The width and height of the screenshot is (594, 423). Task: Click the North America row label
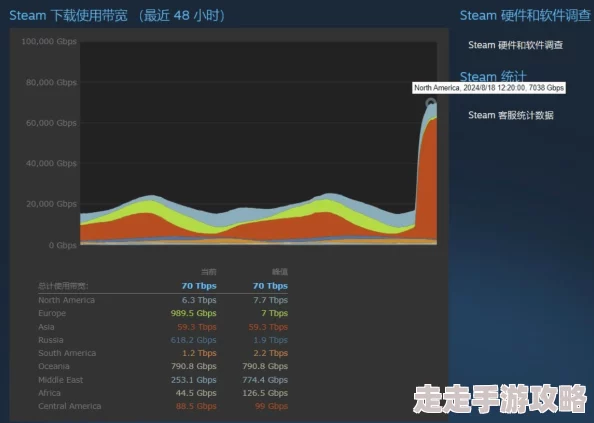coord(66,300)
